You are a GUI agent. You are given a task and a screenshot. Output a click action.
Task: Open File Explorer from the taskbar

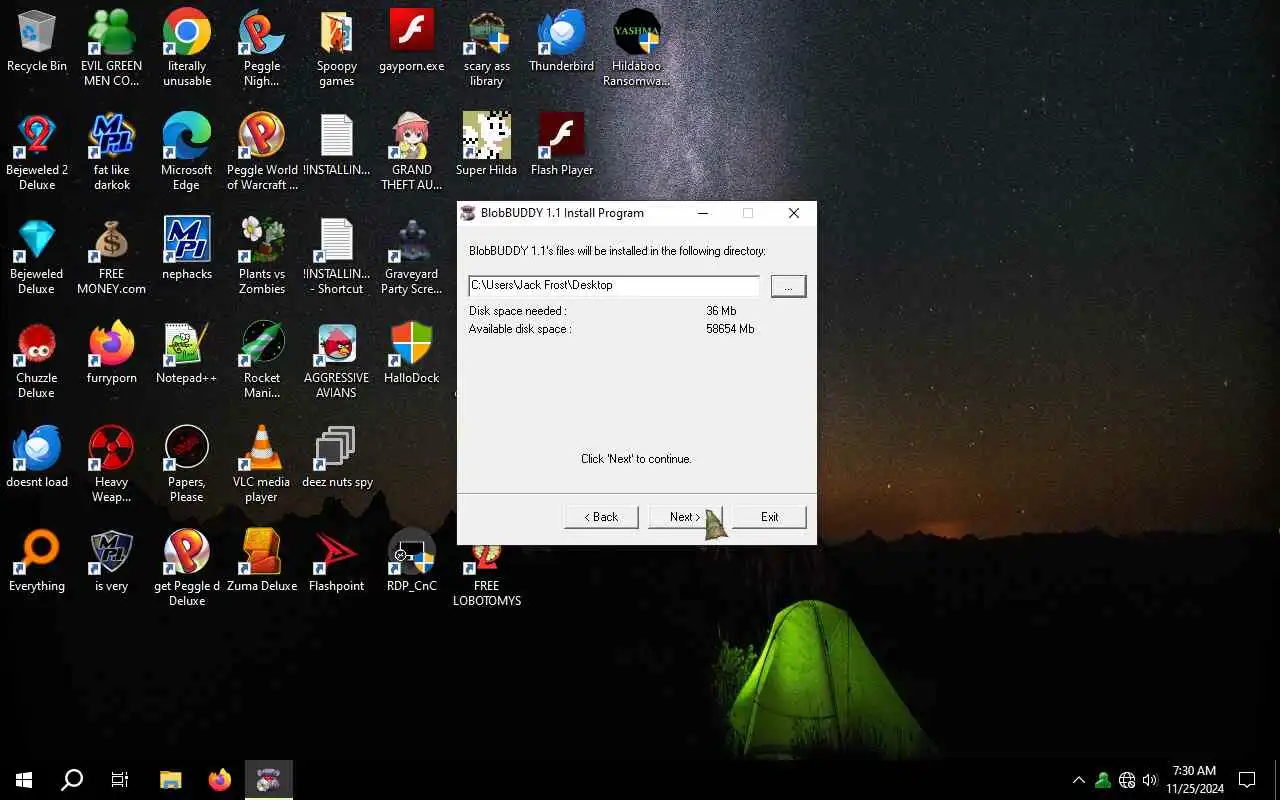click(x=171, y=780)
